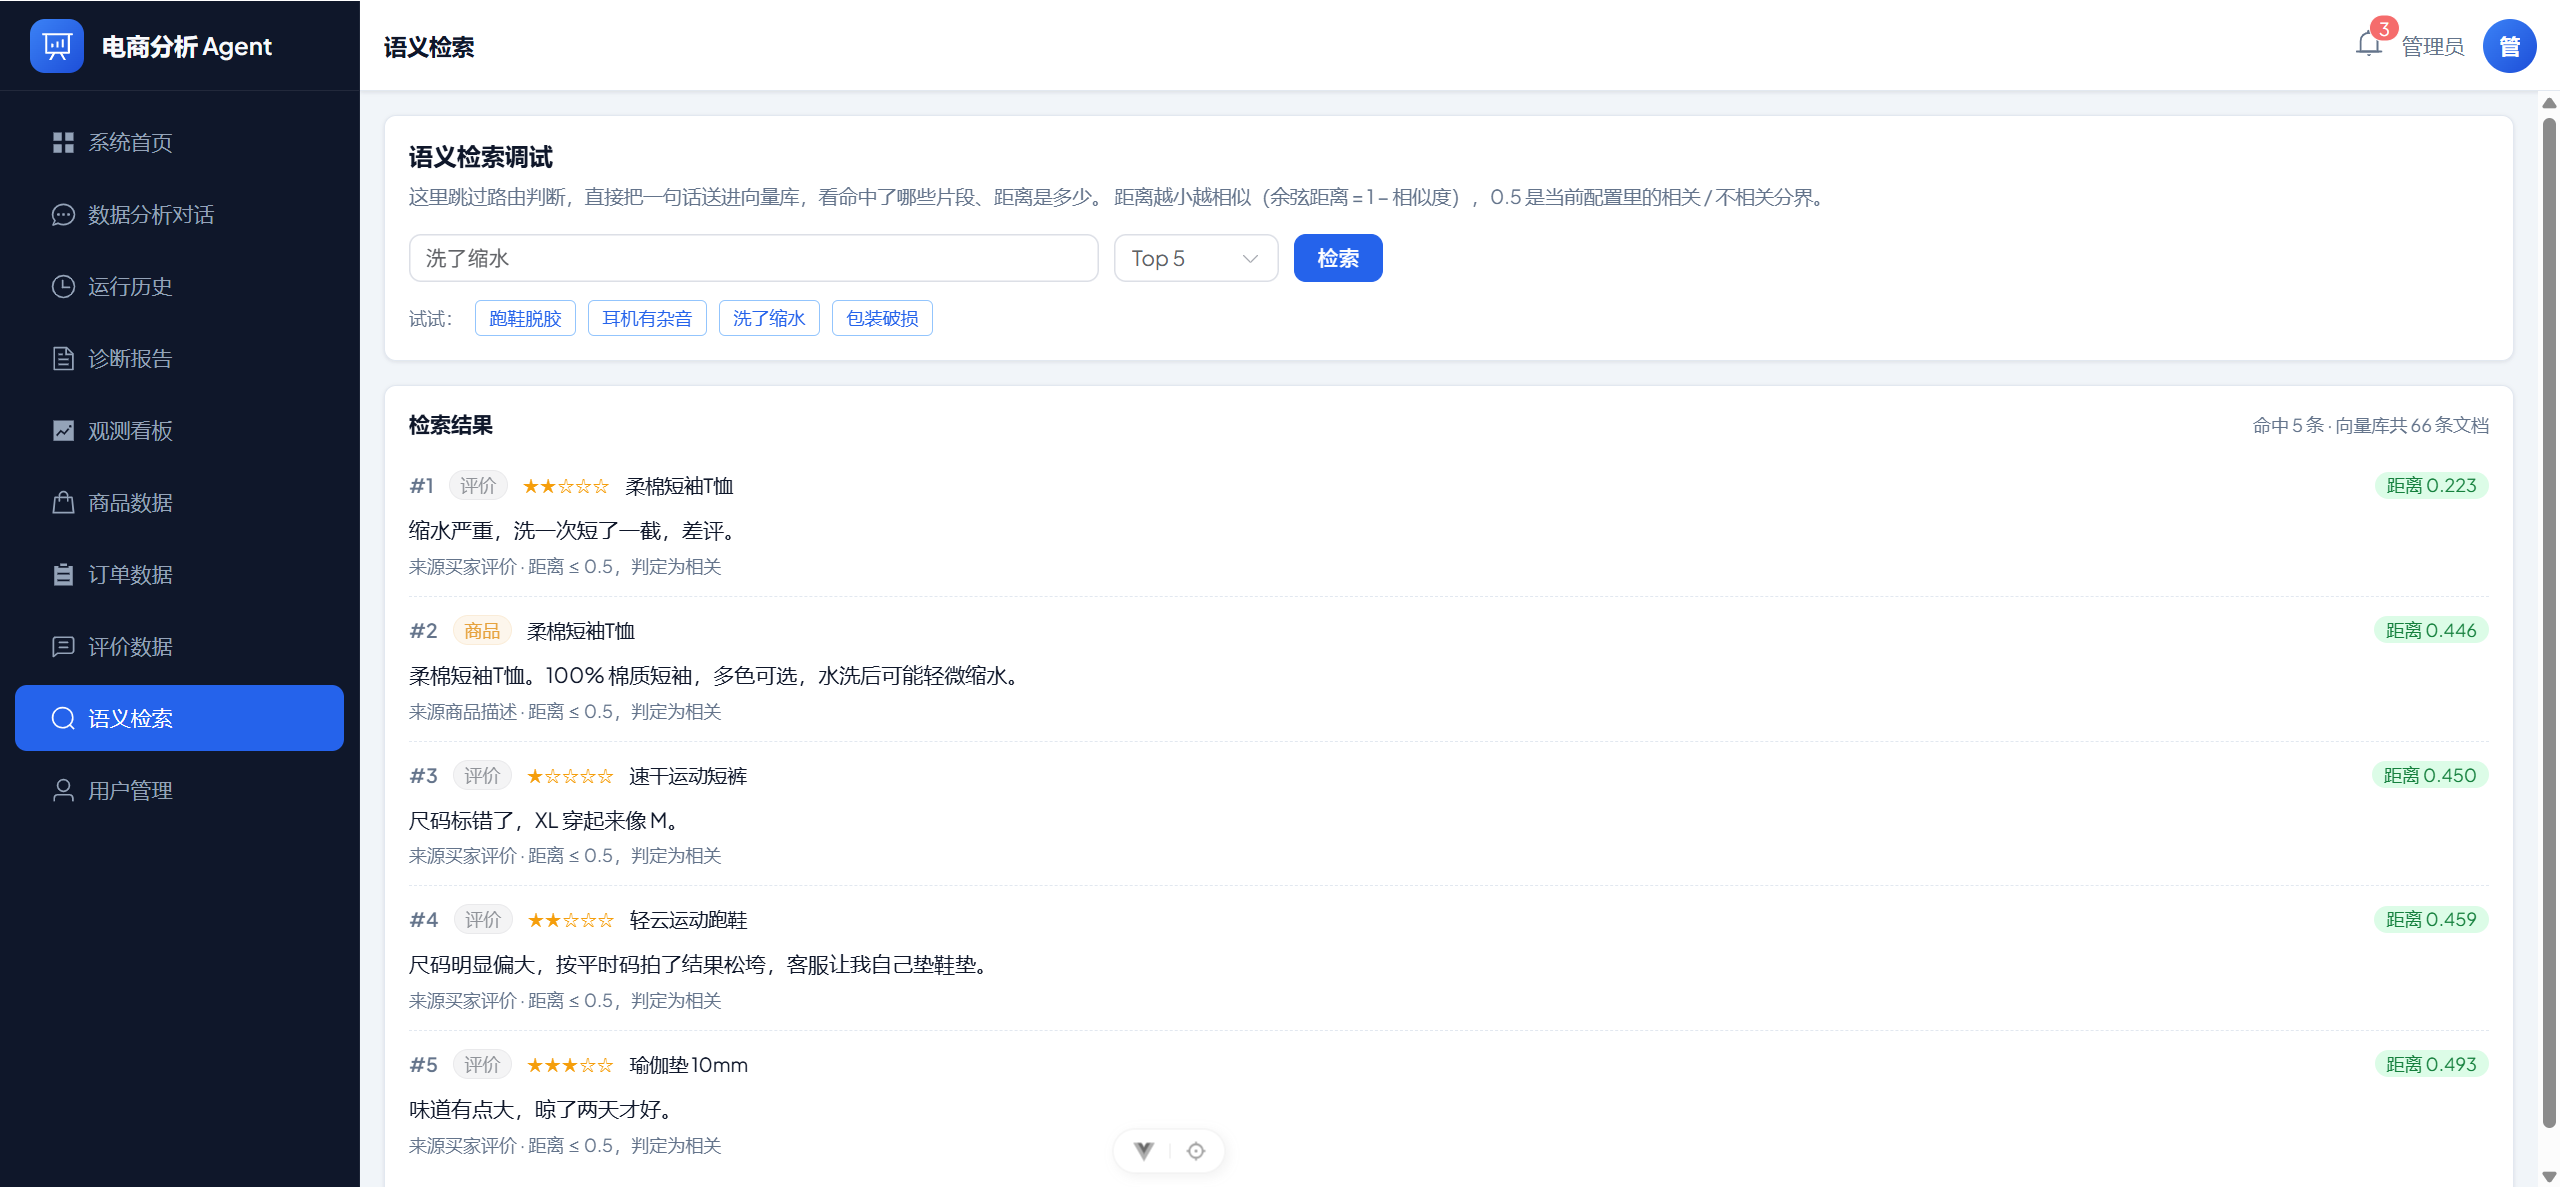Open 数据分析对话 menu item

(180, 215)
